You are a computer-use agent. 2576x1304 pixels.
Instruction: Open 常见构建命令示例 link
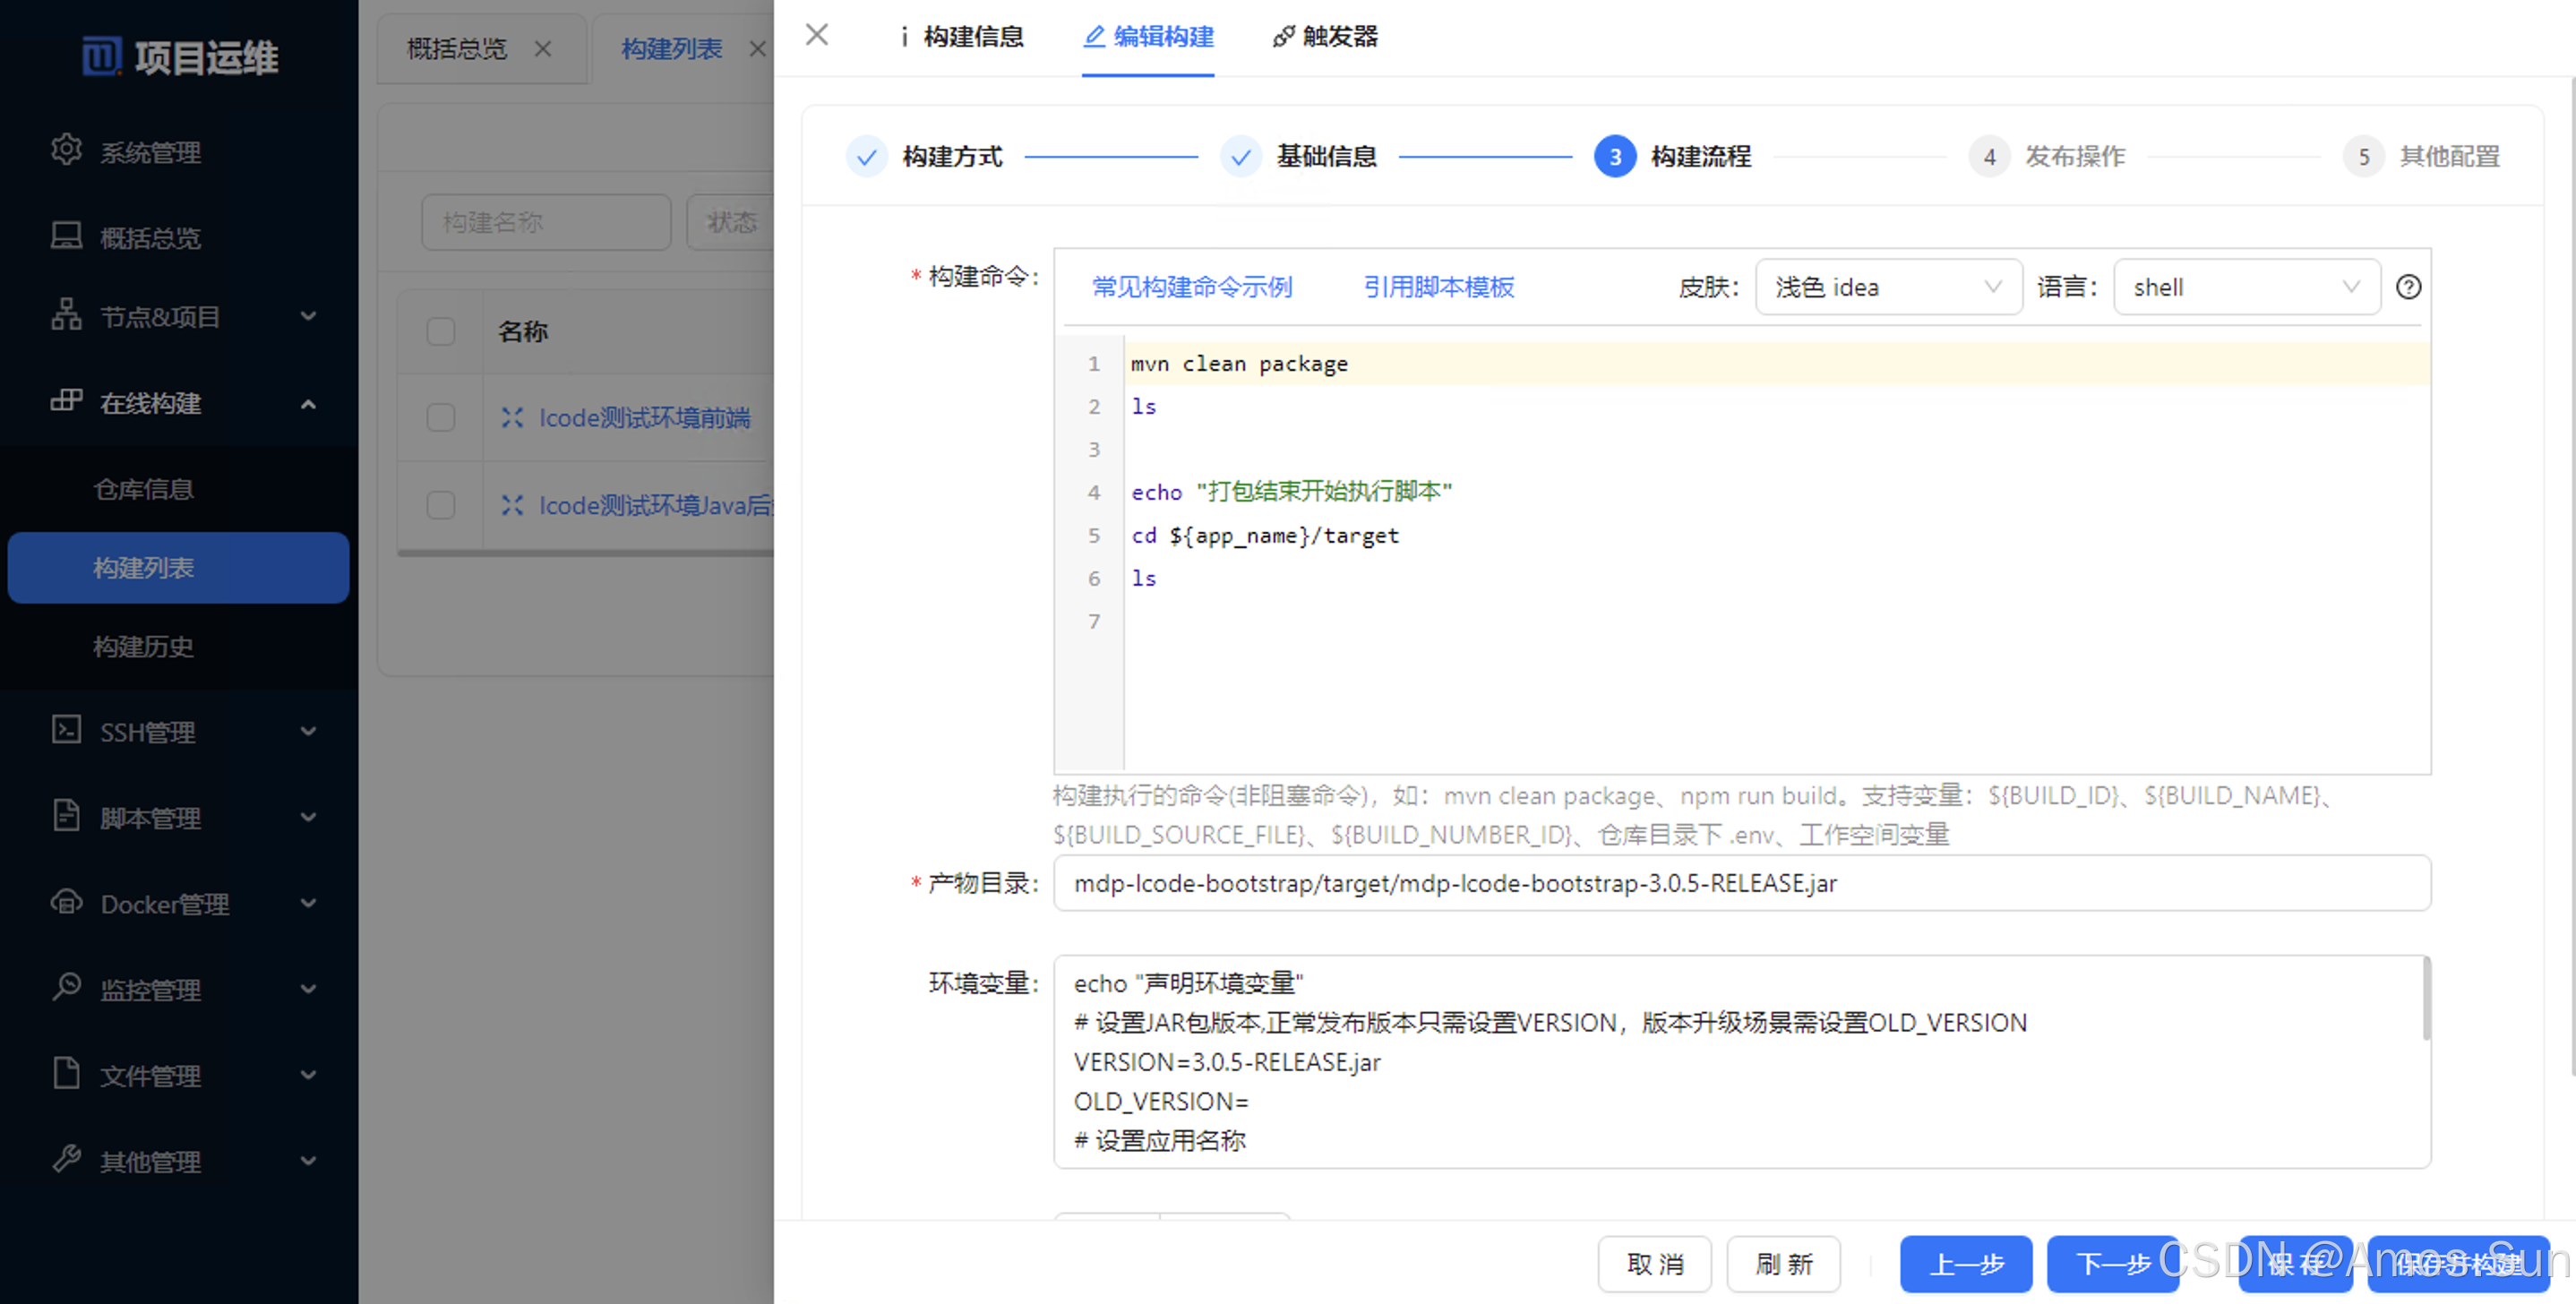point(1191,287)
